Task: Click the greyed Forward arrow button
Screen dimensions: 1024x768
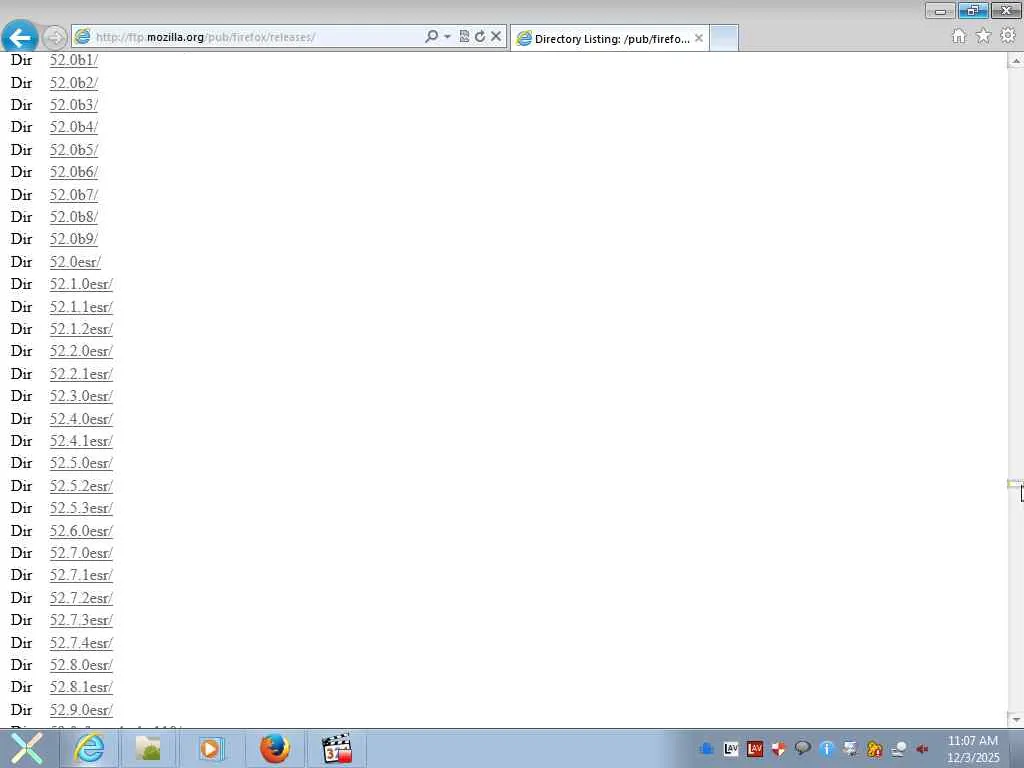Action: coord(54,37)
